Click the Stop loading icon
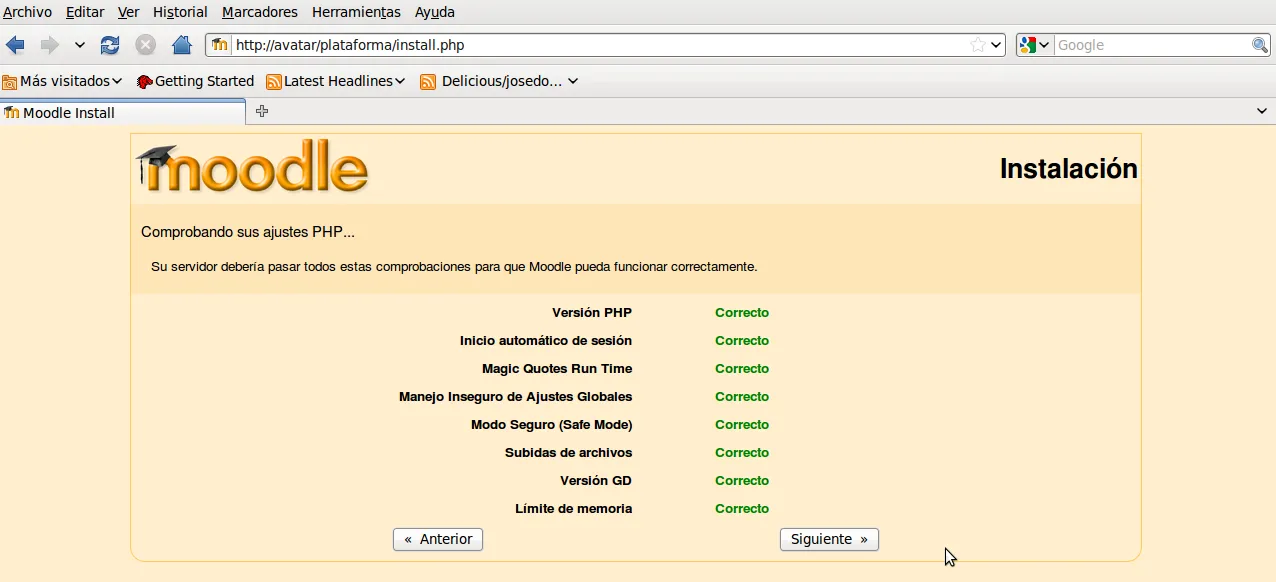The width and height of the screenshot is (1276, 582). [146, 45]
